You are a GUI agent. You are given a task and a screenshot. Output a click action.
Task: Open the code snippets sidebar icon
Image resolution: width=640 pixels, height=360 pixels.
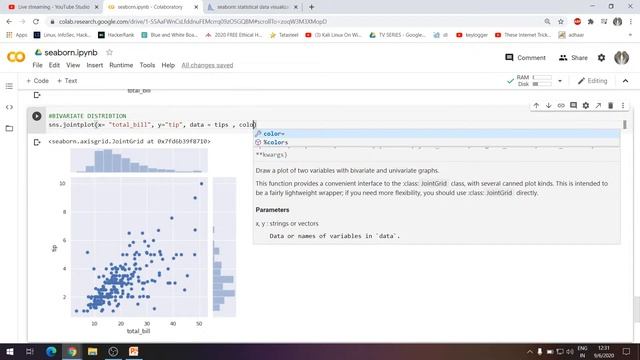pyautogui.click(x=9, y=107)
